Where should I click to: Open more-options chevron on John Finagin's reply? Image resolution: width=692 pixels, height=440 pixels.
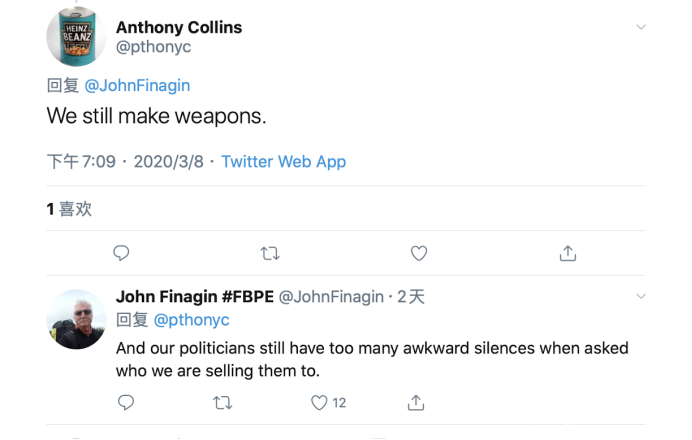[x=641, y=296]
